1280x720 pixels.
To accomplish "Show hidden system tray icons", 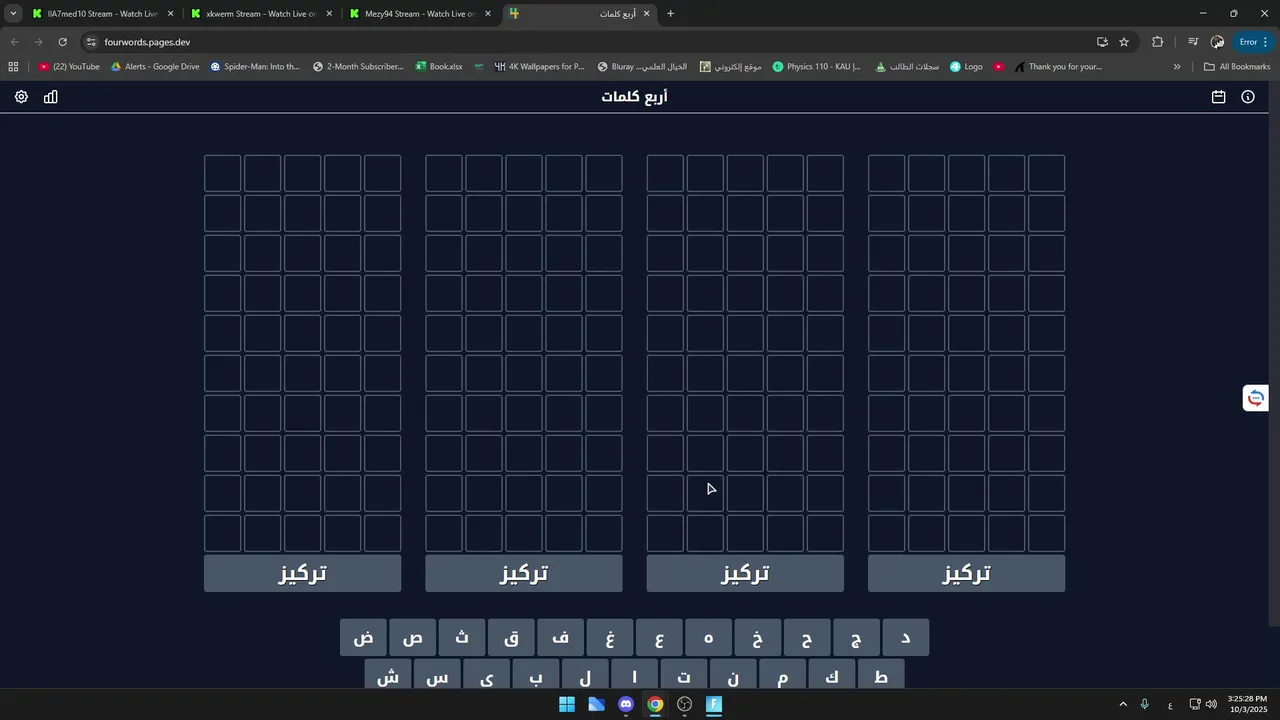I will [x=1123, y=704].
